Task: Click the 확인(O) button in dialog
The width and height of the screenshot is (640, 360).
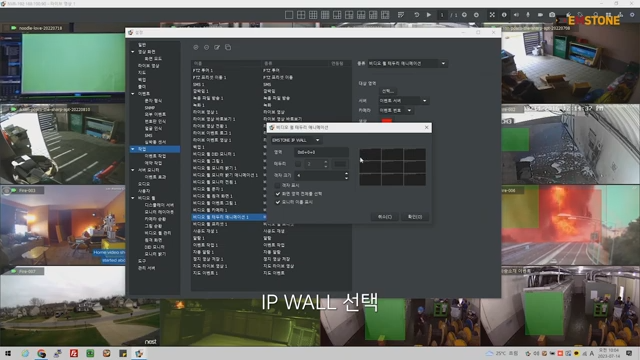Action: [x=415, y=217]
